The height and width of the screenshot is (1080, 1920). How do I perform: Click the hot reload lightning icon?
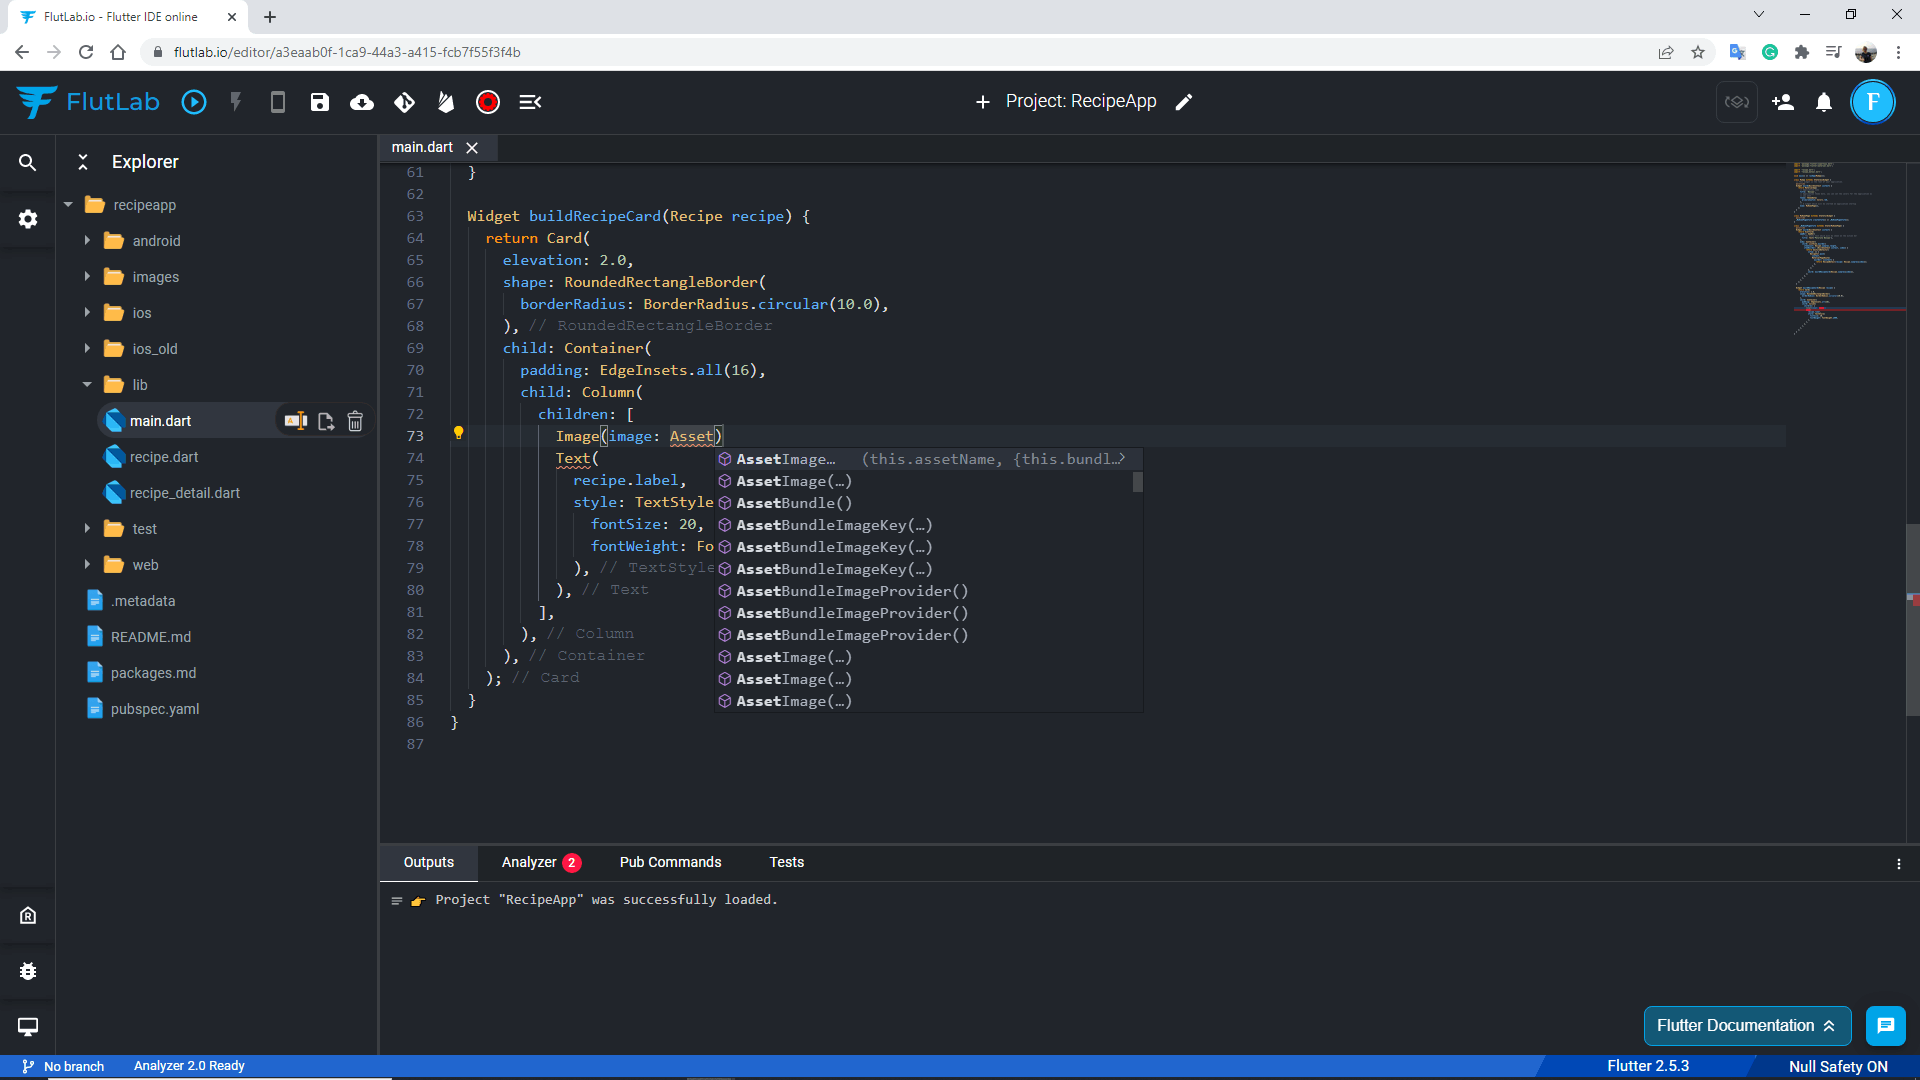236,102
